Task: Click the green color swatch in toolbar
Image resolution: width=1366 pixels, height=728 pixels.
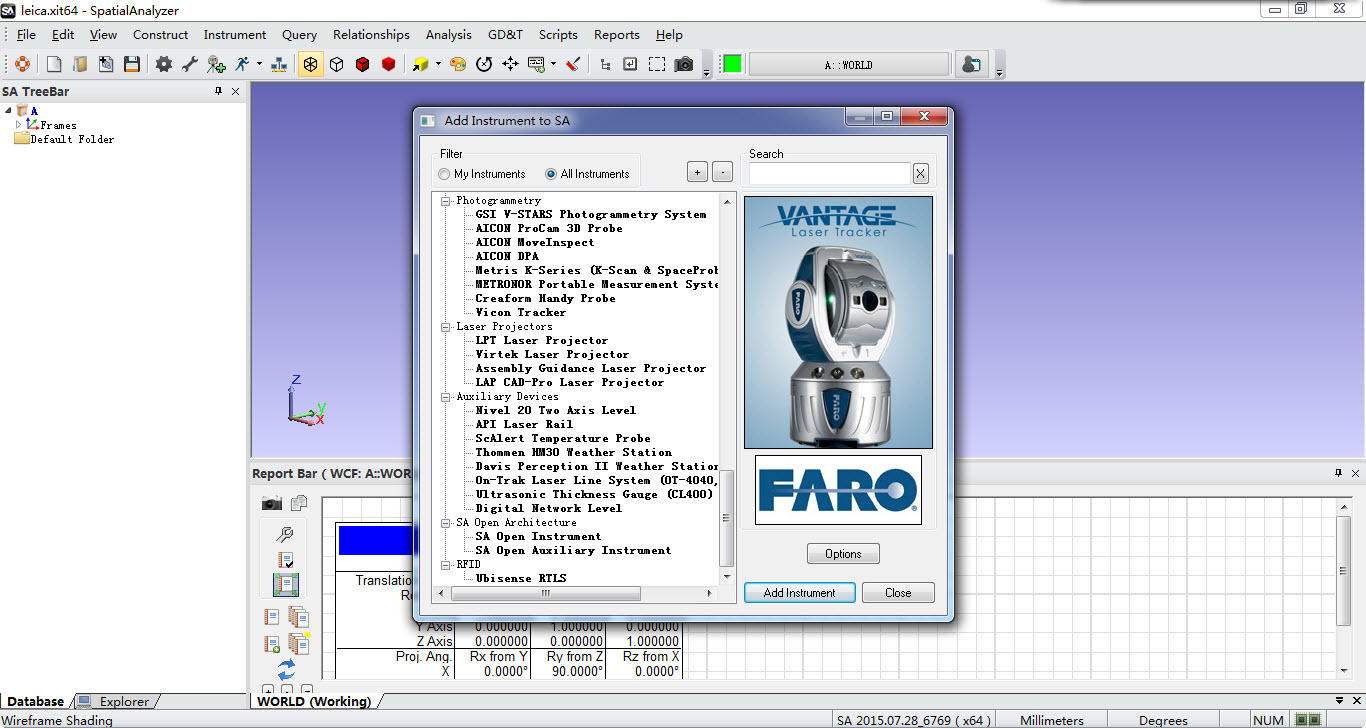Action: point(733,64)
